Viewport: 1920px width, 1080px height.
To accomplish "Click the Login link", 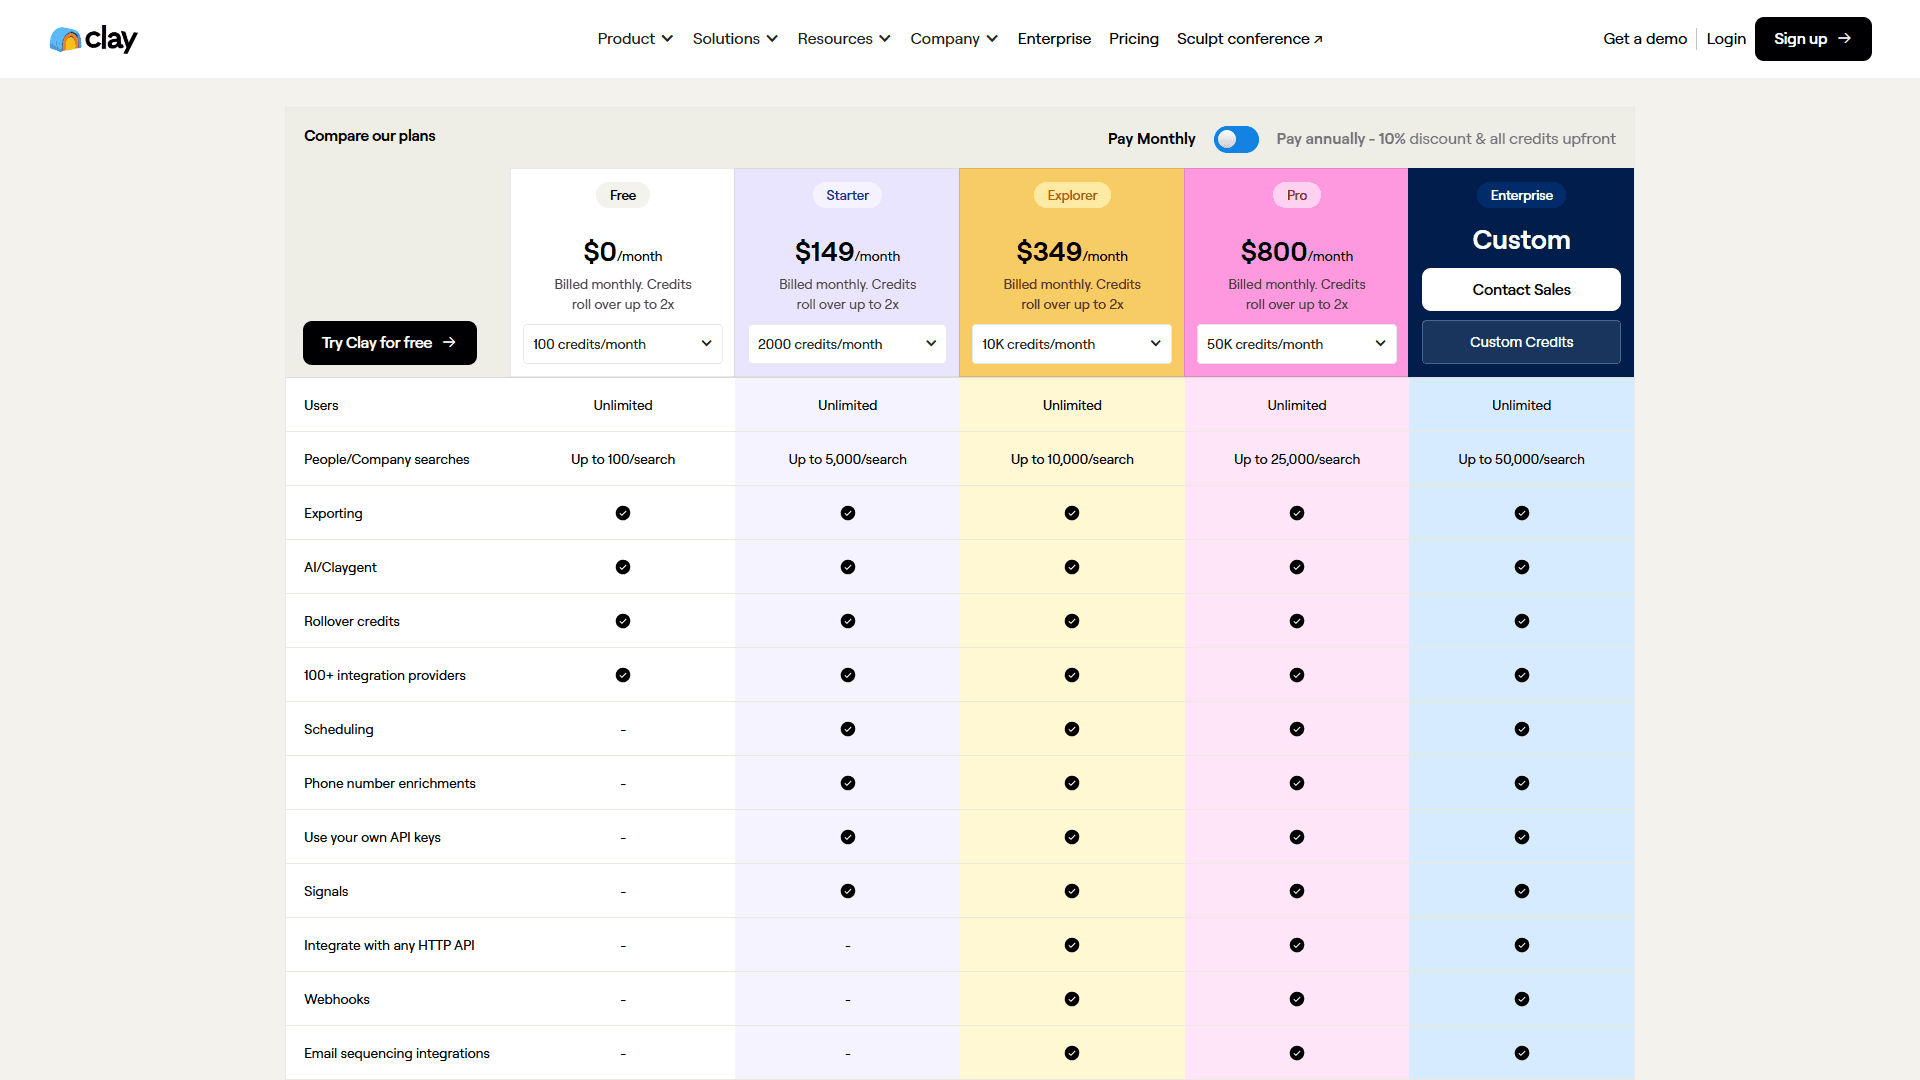I will pos(1726,38).
